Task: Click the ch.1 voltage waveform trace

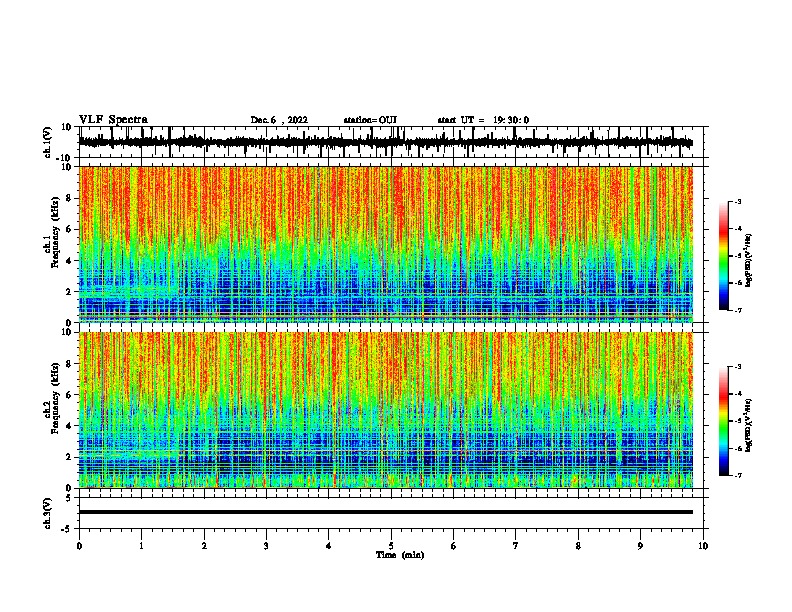Action: click(x=385, y=142)
